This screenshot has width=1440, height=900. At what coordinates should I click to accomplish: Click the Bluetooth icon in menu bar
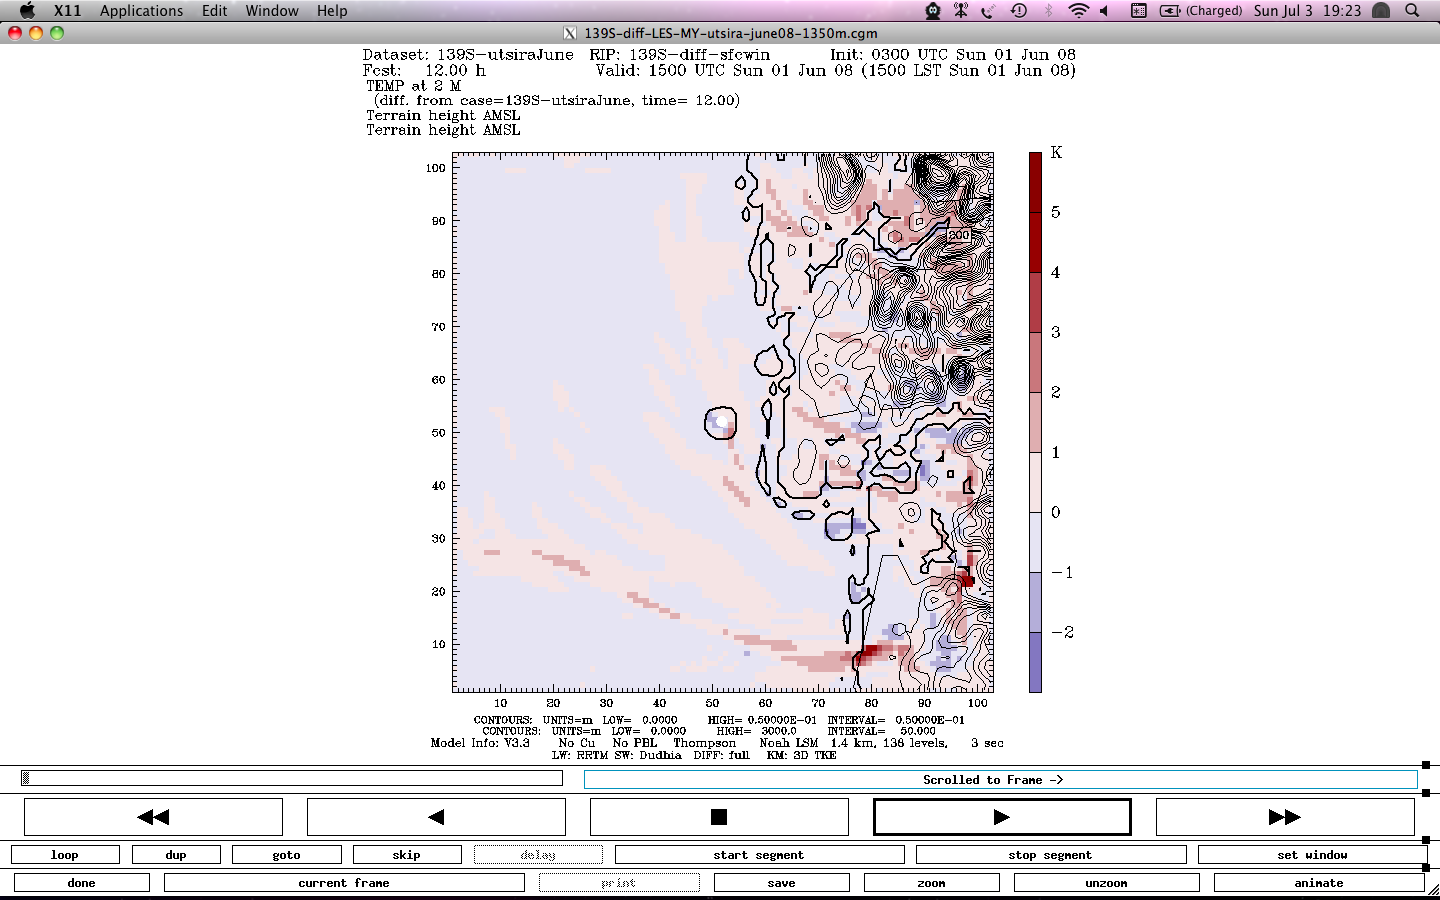pos(1049,11)
